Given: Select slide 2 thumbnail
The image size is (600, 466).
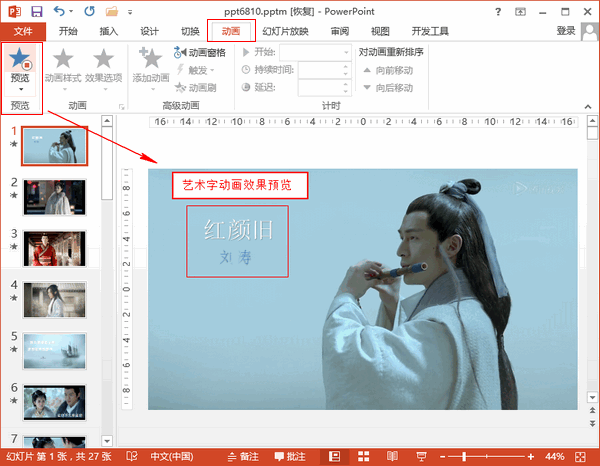Looking at the screenshot, I should [x=54, y=197].
